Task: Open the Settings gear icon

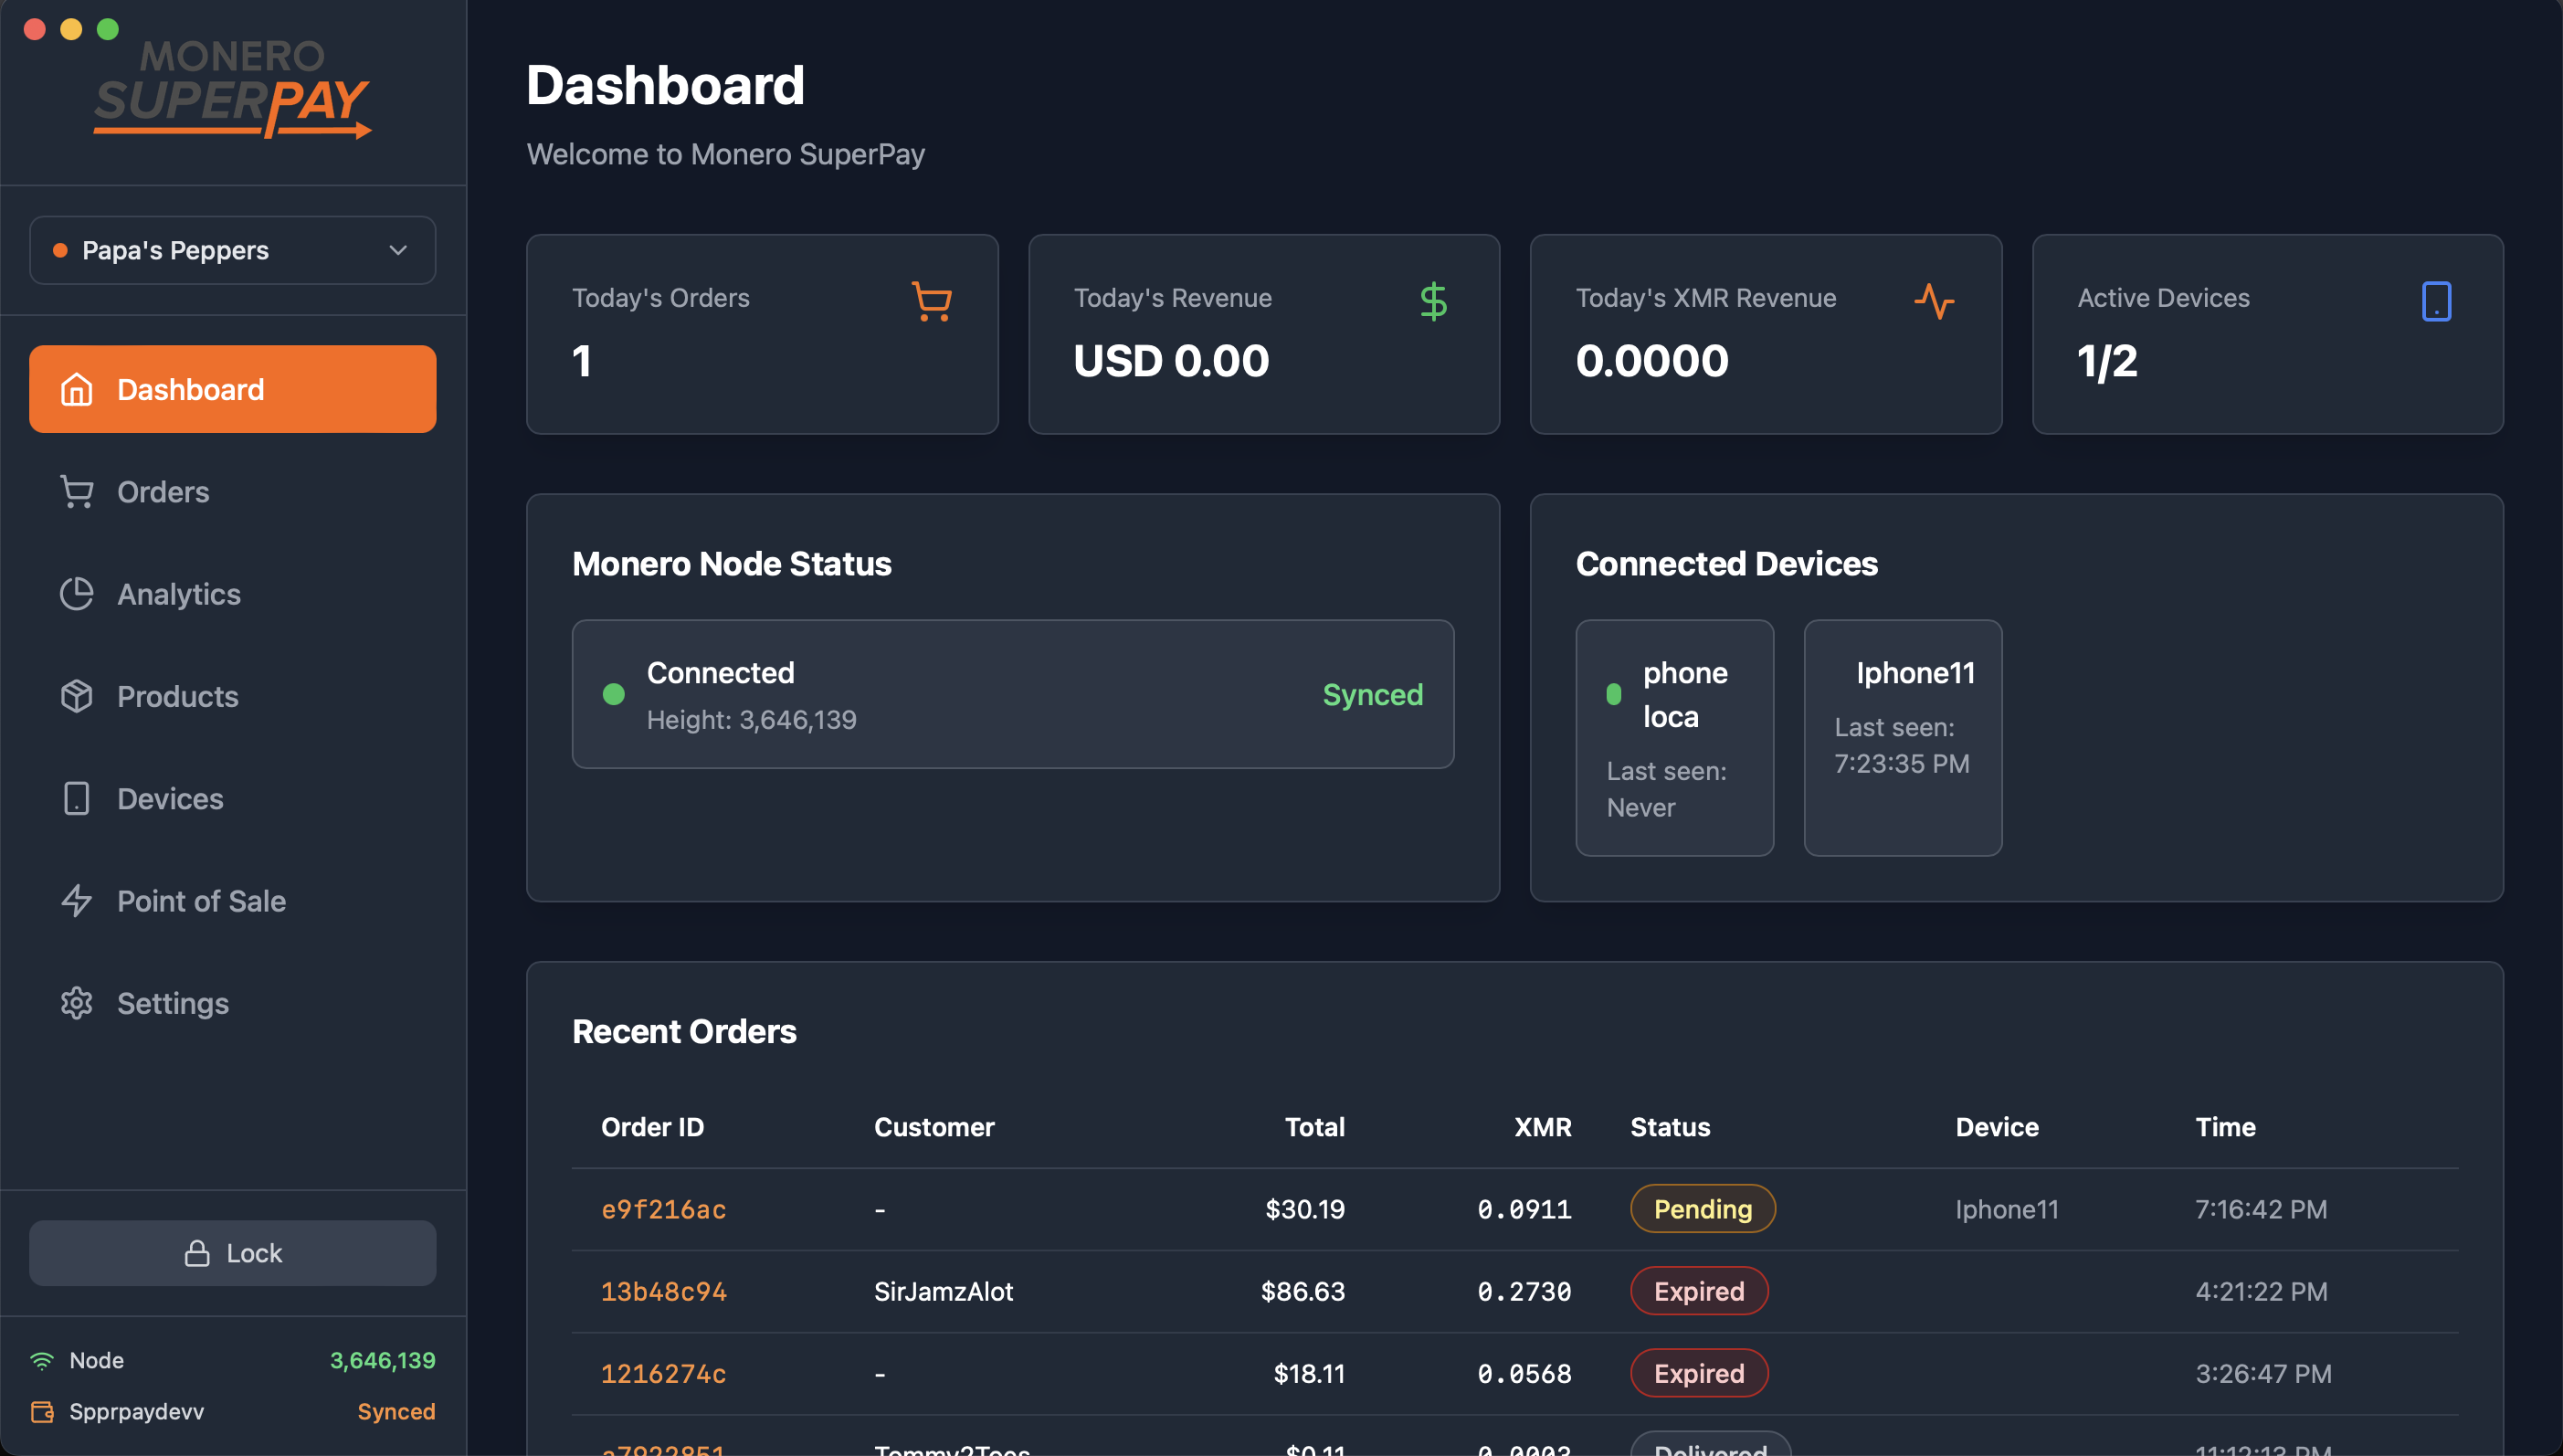Action: point(77,1003)
